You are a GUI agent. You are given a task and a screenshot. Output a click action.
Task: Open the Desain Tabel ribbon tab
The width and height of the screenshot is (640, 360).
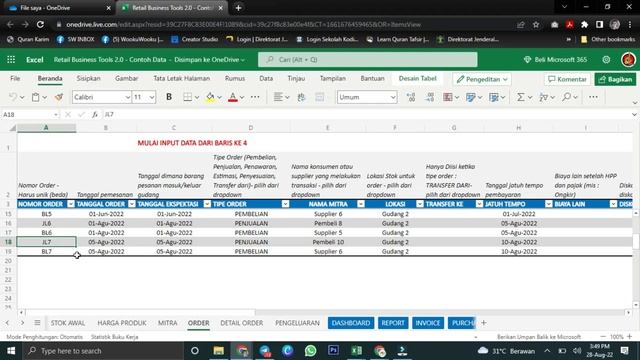(x=418, y=78)
